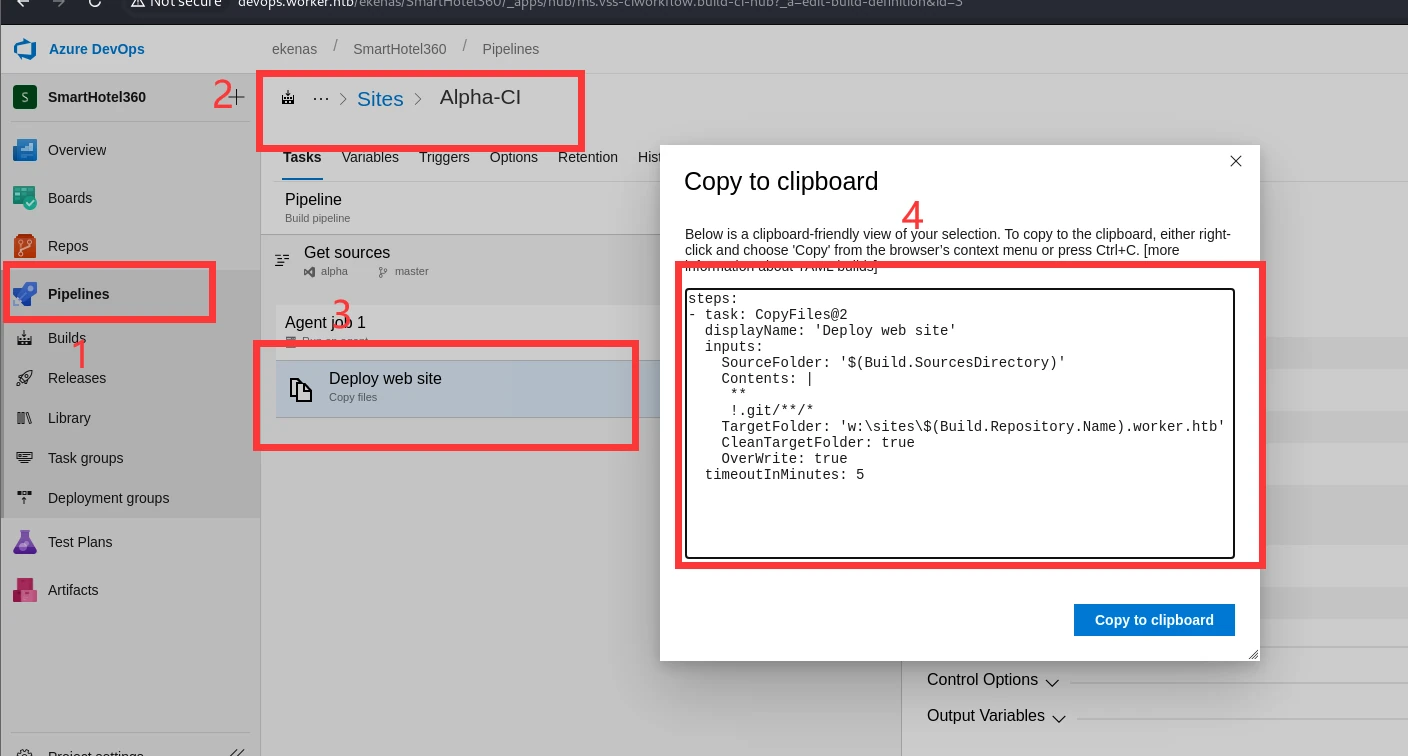1408x756 pixels.
Task: Click the Azure DevOps logo icon
Action: click(x=24, y=49)
